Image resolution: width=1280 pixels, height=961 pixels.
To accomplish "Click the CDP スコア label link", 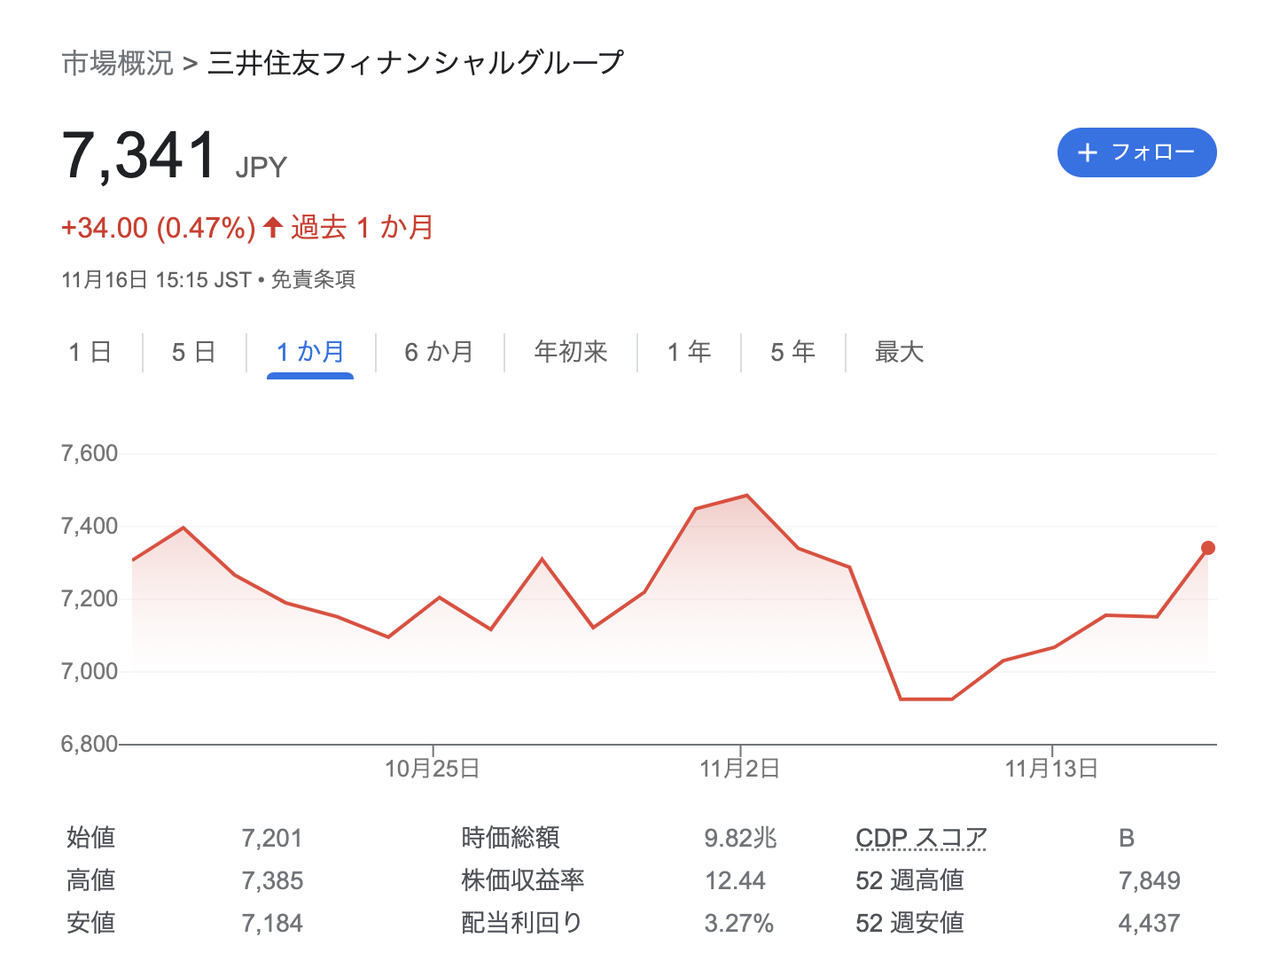I will [921, 838].
